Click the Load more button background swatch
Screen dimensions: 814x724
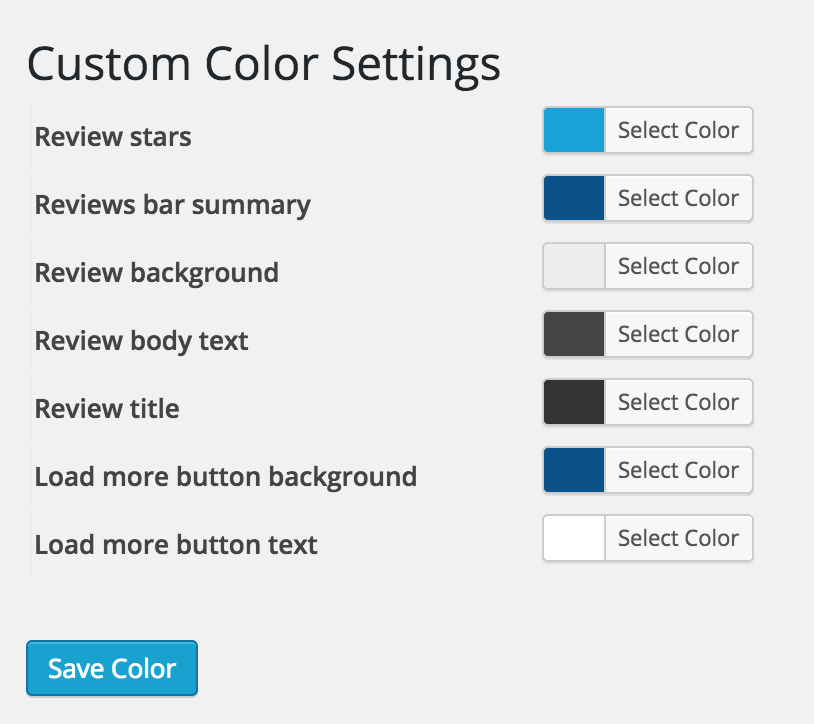coord(572,470)
